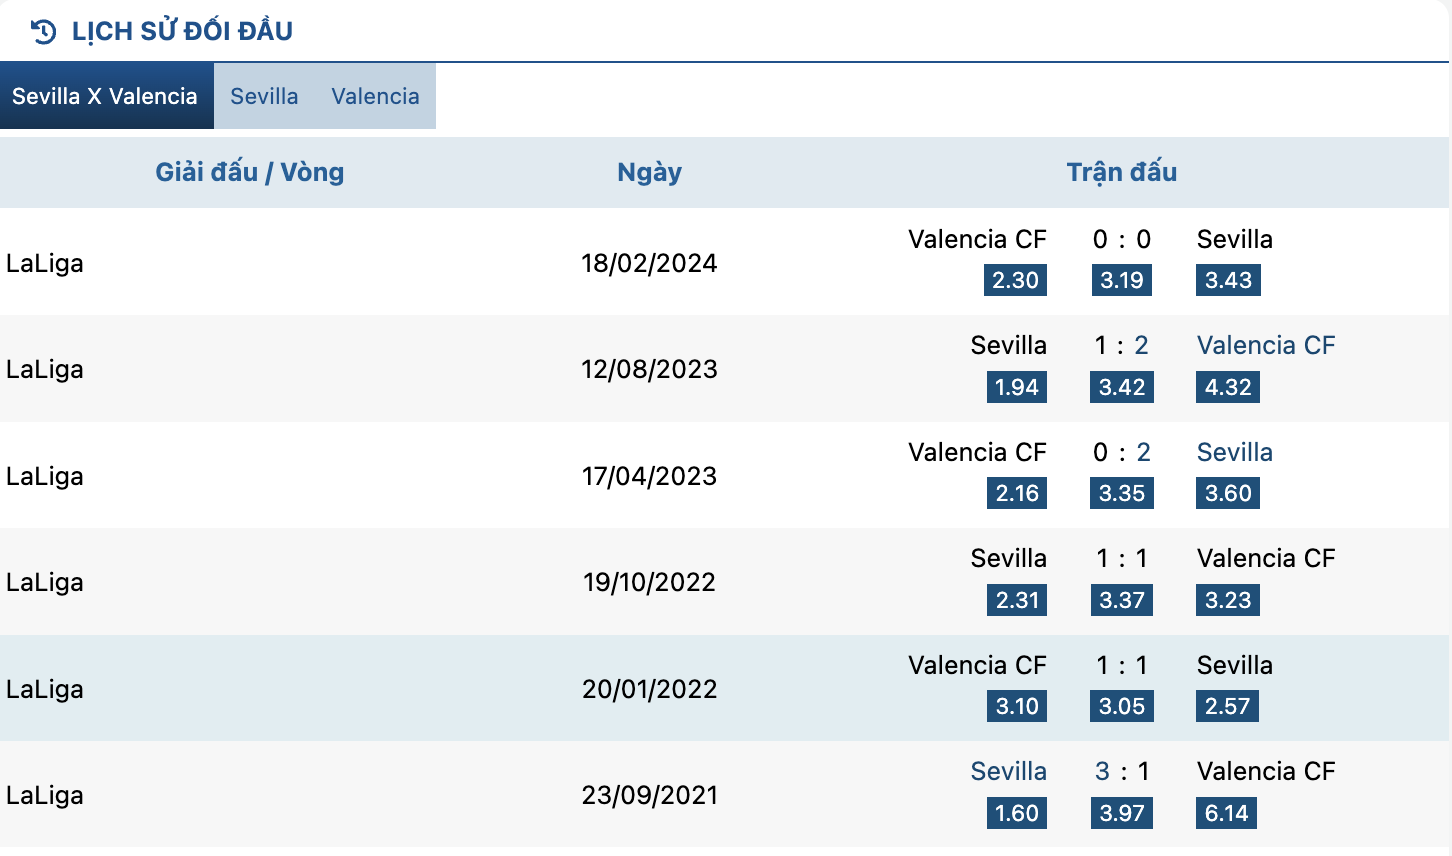1452x856 pixels.
Task: Click the 2.30 odds badge
Action: pyautogui.click(x=1015, y=280)
